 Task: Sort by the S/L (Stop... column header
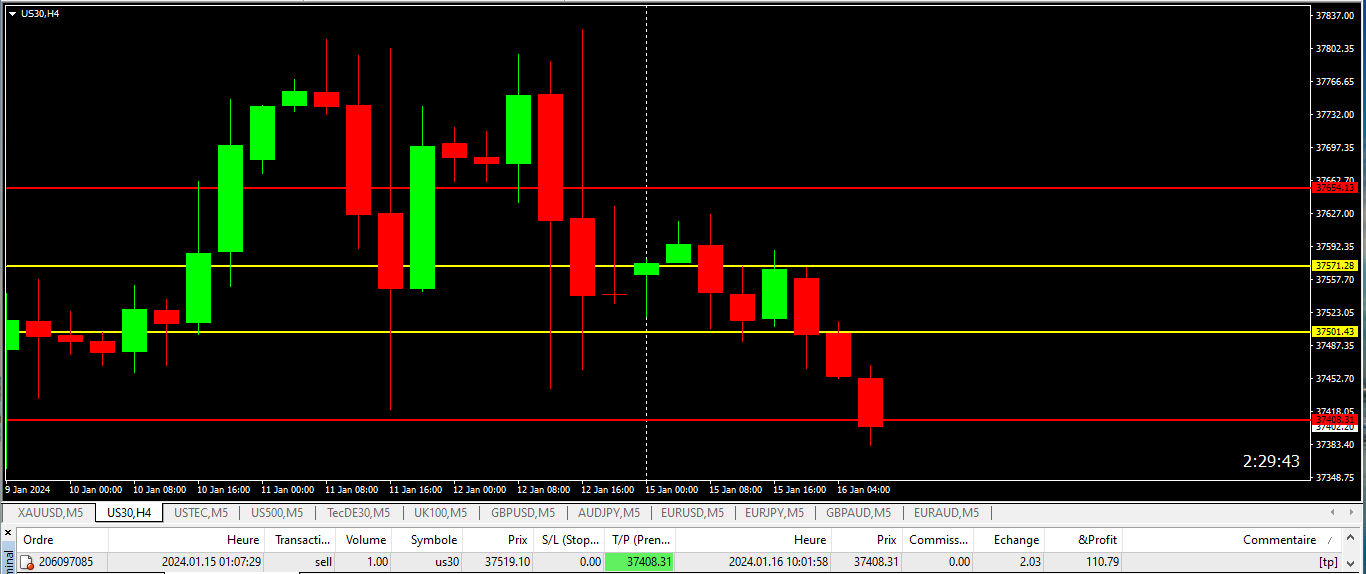tap(570, 540)
